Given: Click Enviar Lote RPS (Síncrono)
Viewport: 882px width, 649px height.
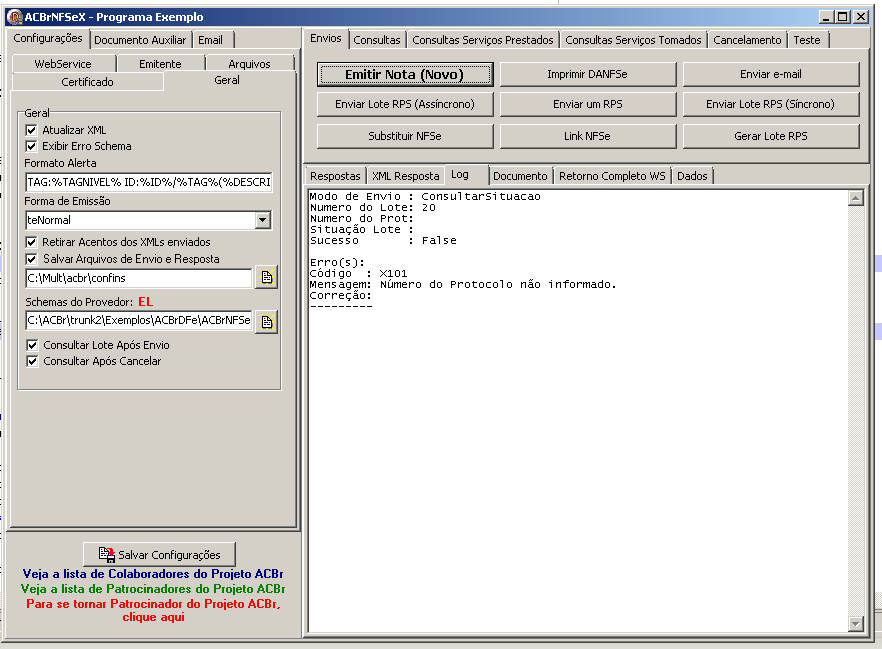Looking at the screenshot, I should pos(771,104).
